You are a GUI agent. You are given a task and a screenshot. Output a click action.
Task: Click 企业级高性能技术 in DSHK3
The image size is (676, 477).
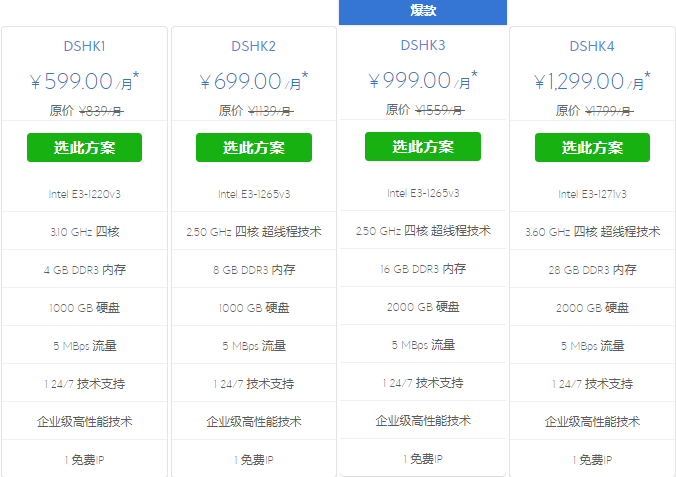click(x=423, y=421)
